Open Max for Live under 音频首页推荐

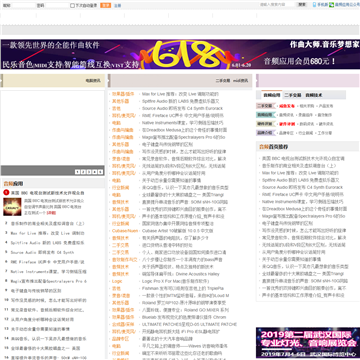click(x=300, y=173)
